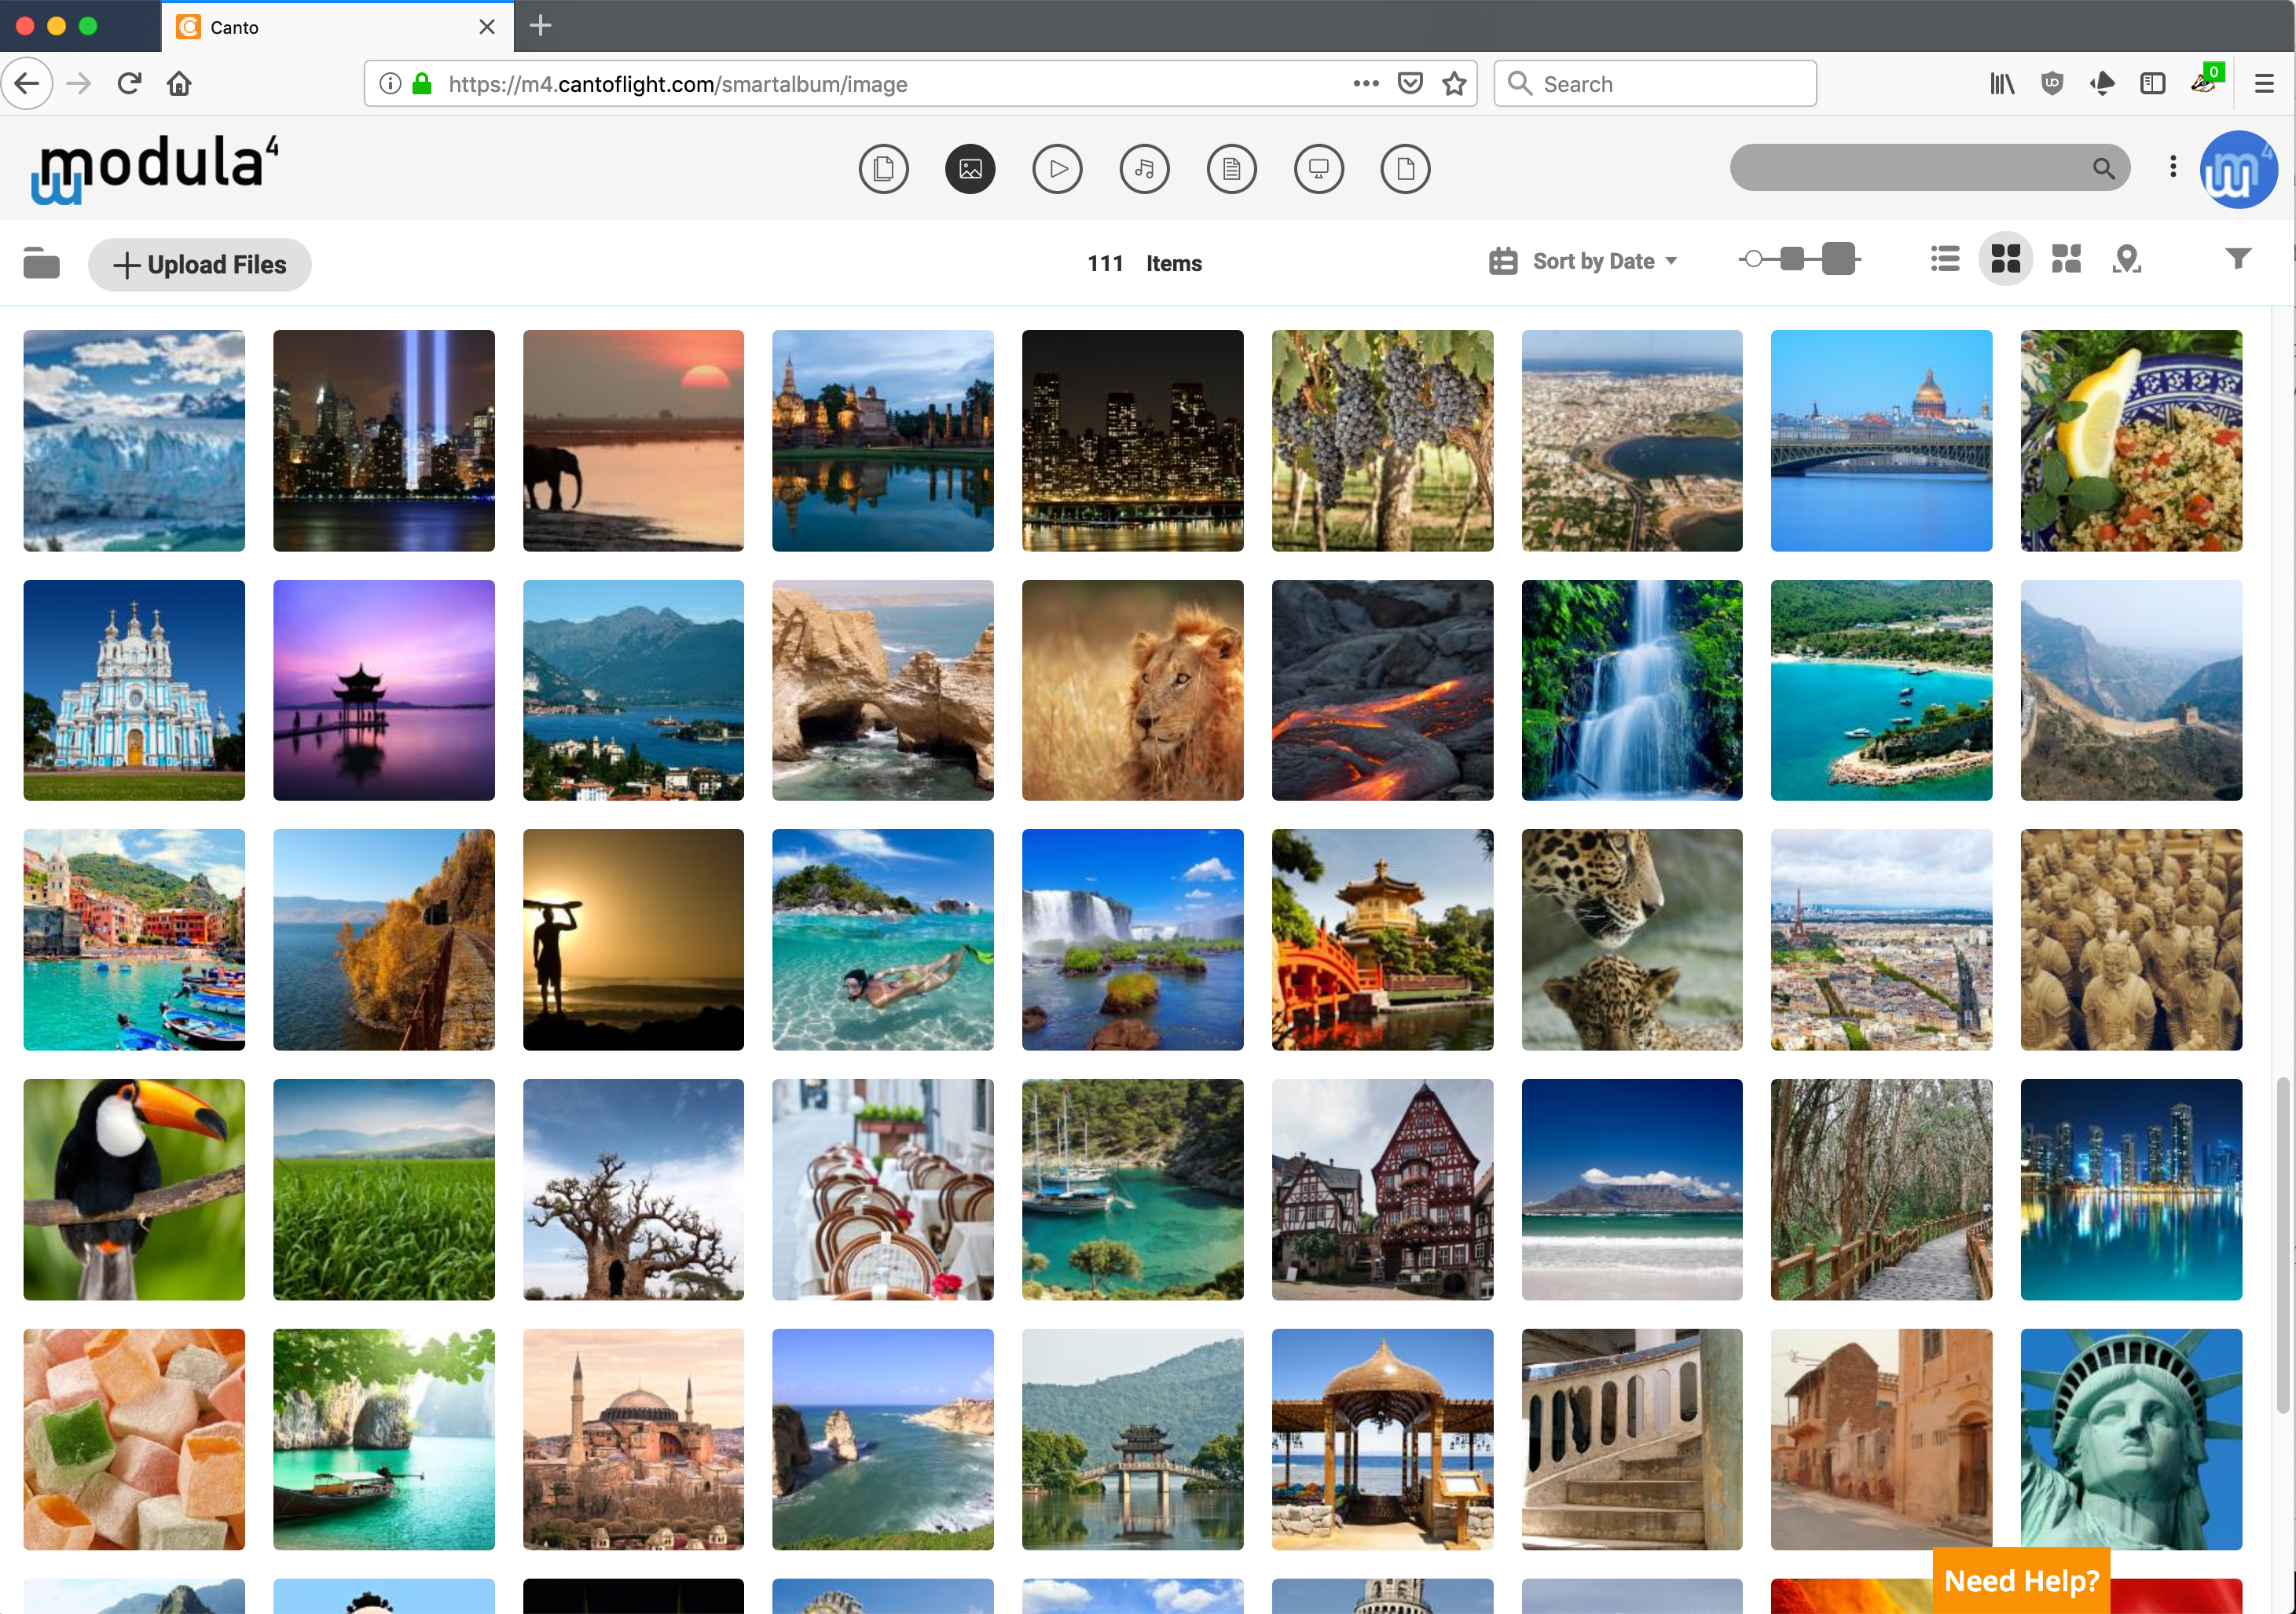The width and height of the screenshot is (2296, 1614).
Task: Select the Canto browser tab
Action: click(x=336, y=27)
